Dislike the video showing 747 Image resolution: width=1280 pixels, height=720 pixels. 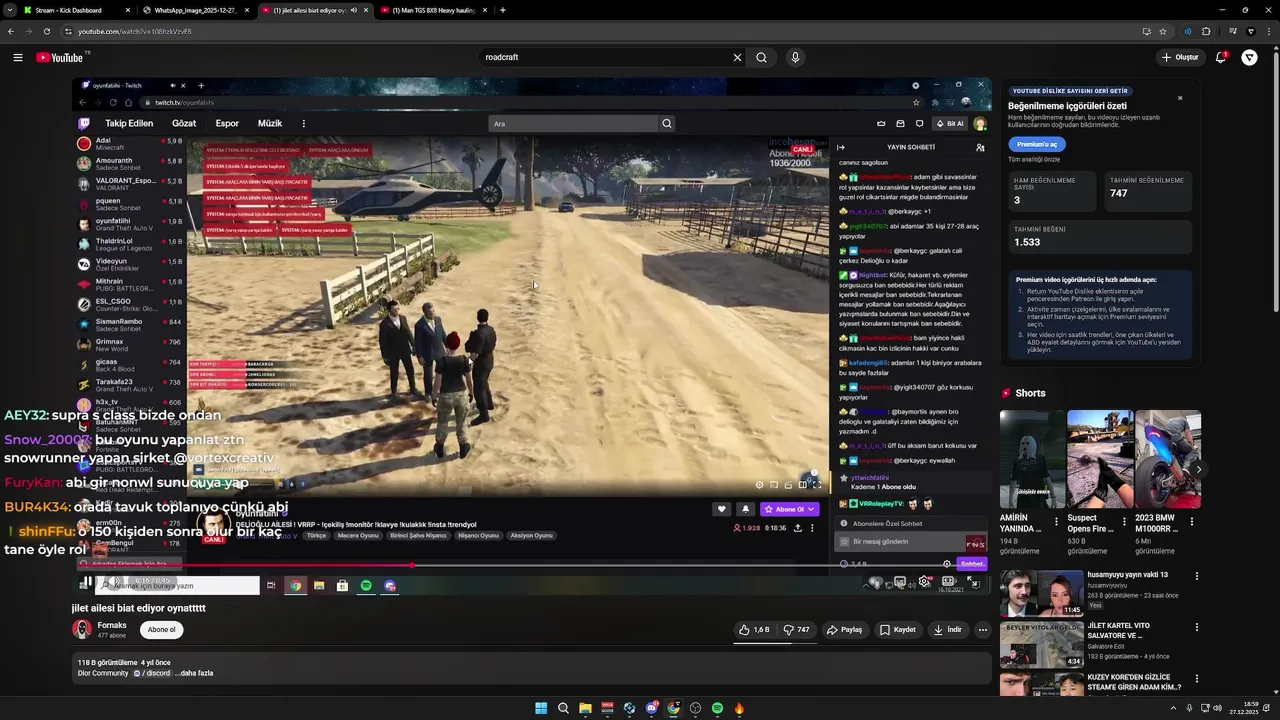click(797, 630)
